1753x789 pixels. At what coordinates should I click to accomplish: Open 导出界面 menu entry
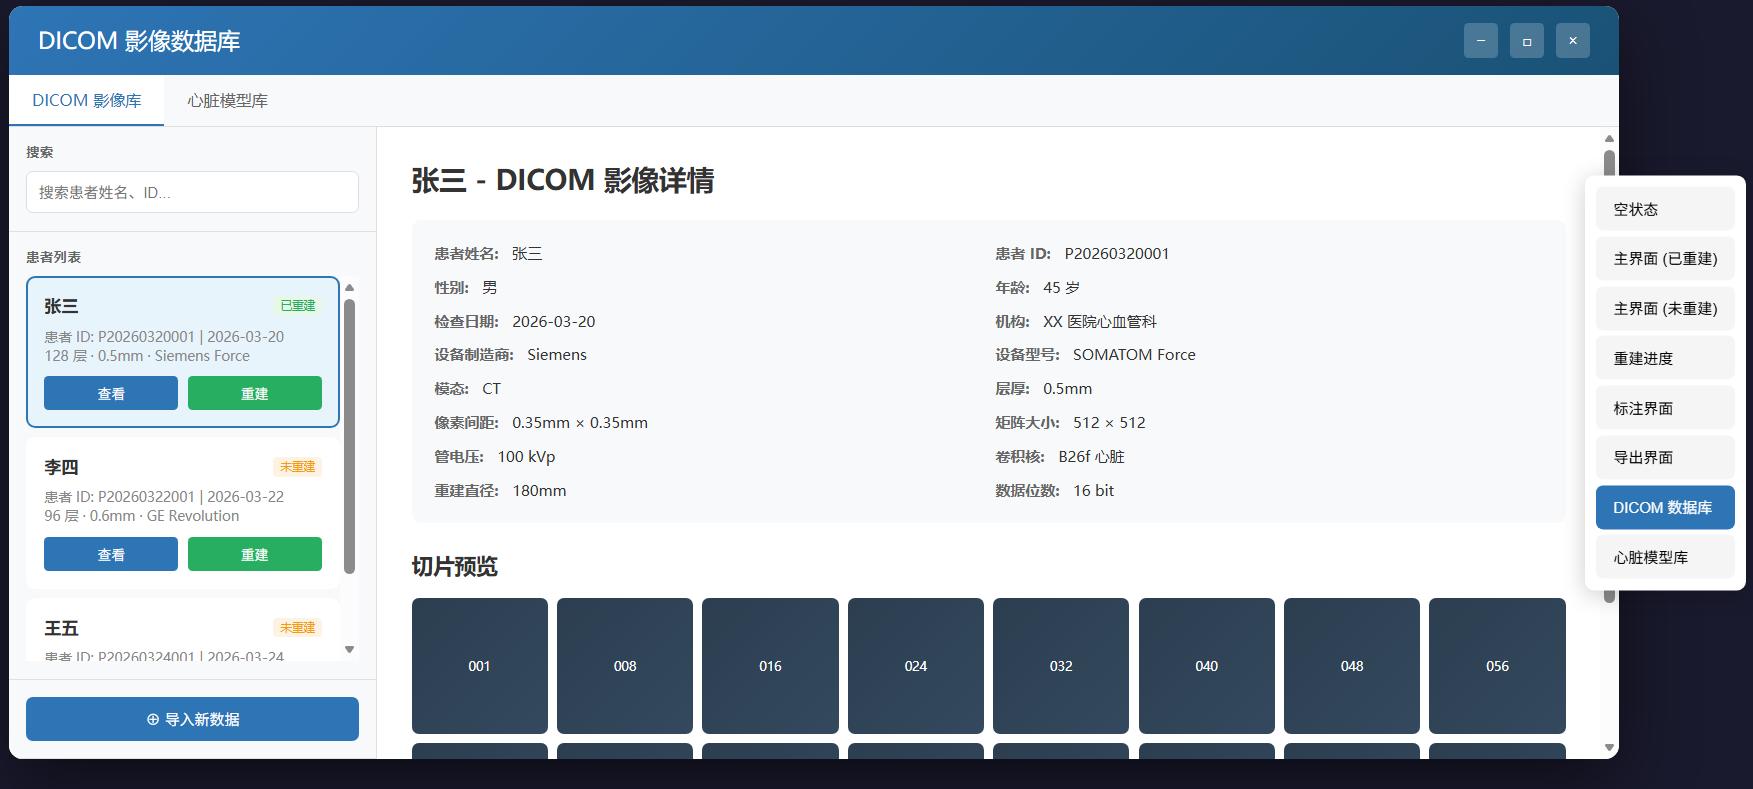pos(1665,458)
